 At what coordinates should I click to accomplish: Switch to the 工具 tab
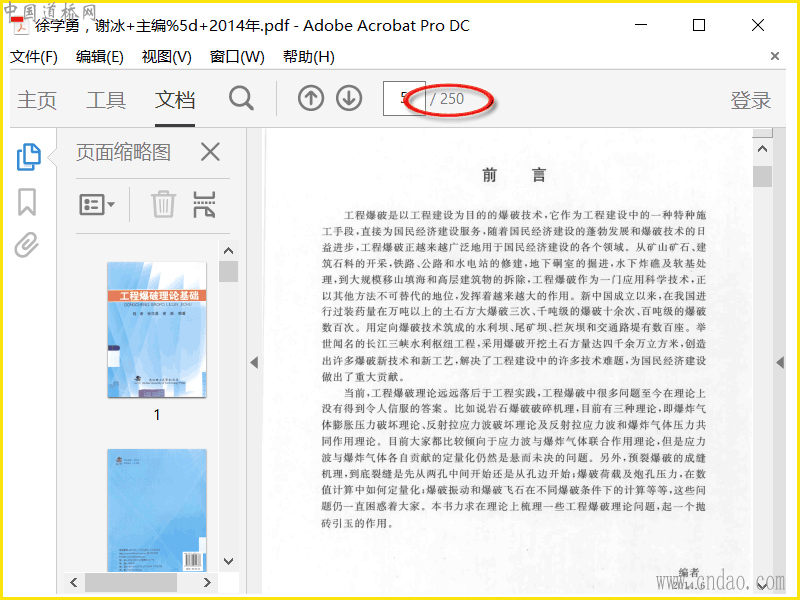[106, 99]
